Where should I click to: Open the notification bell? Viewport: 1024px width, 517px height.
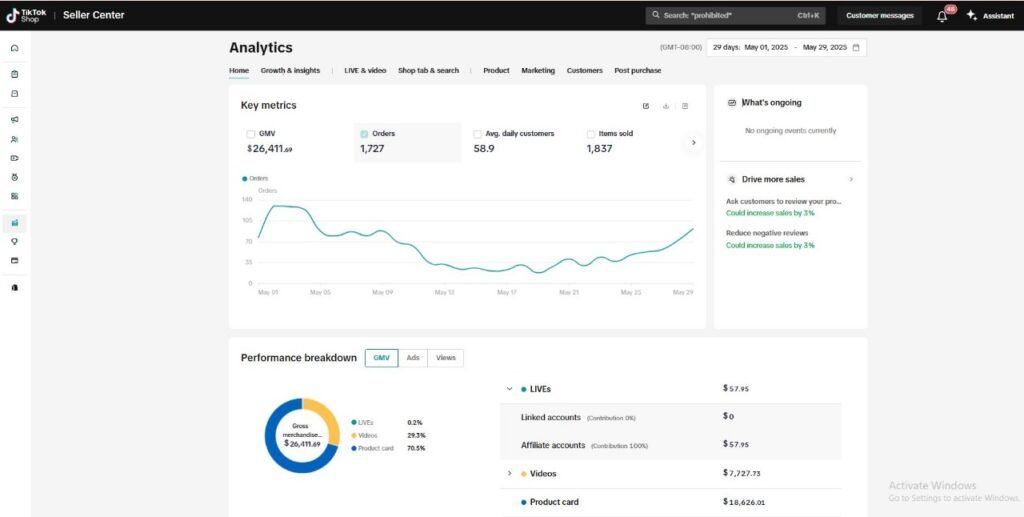[942, 16]
